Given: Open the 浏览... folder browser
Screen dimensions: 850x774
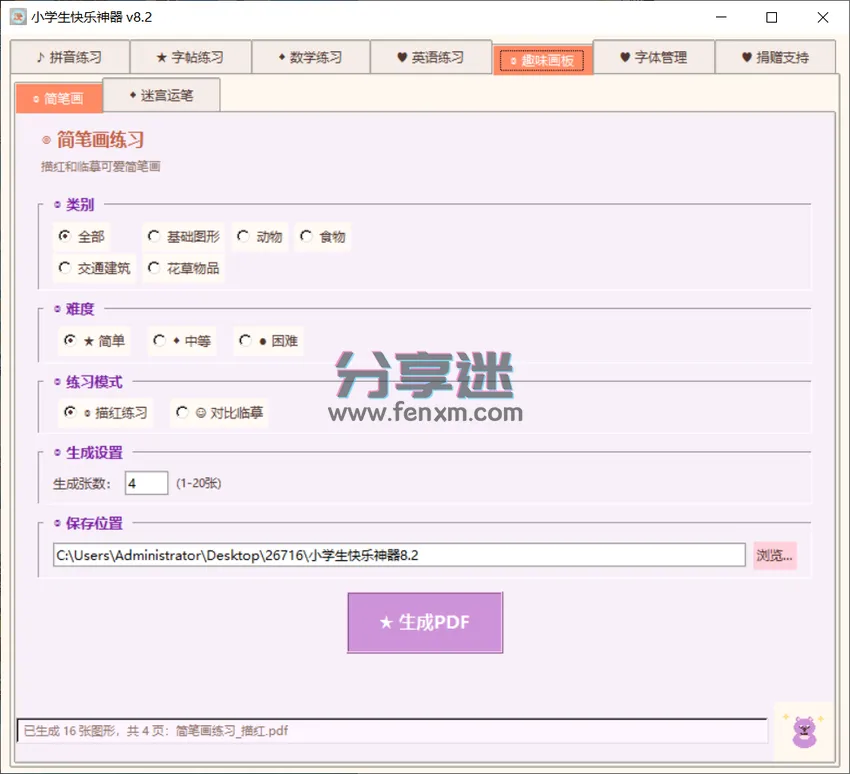Looking at the screenshot, I should pyautogui.click(x=775, y=556).
